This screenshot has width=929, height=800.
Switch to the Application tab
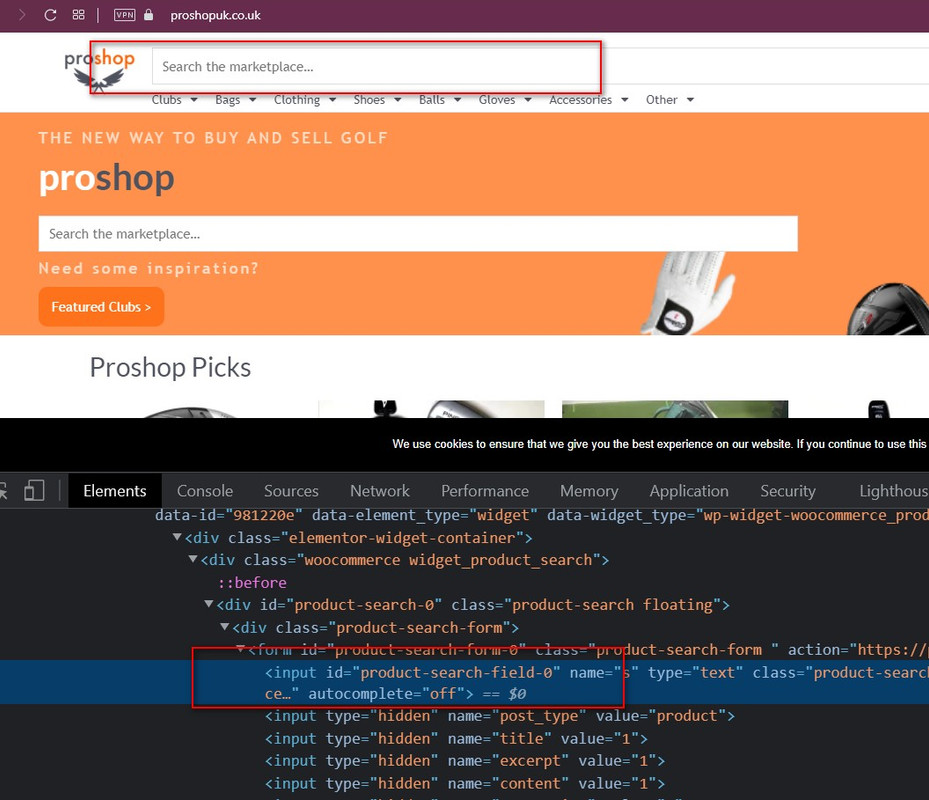pos(689,491)
